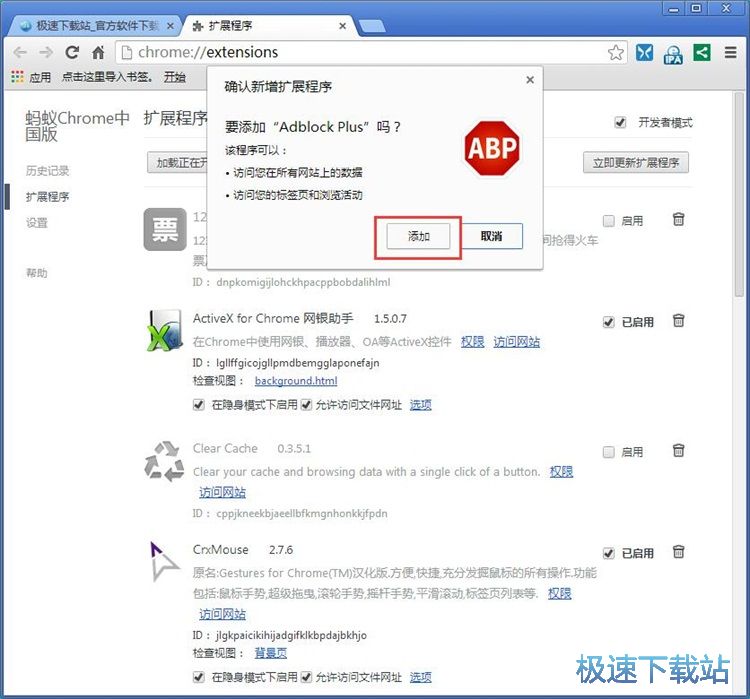Open CrxMouse 权限 link

tap(560, 594)
